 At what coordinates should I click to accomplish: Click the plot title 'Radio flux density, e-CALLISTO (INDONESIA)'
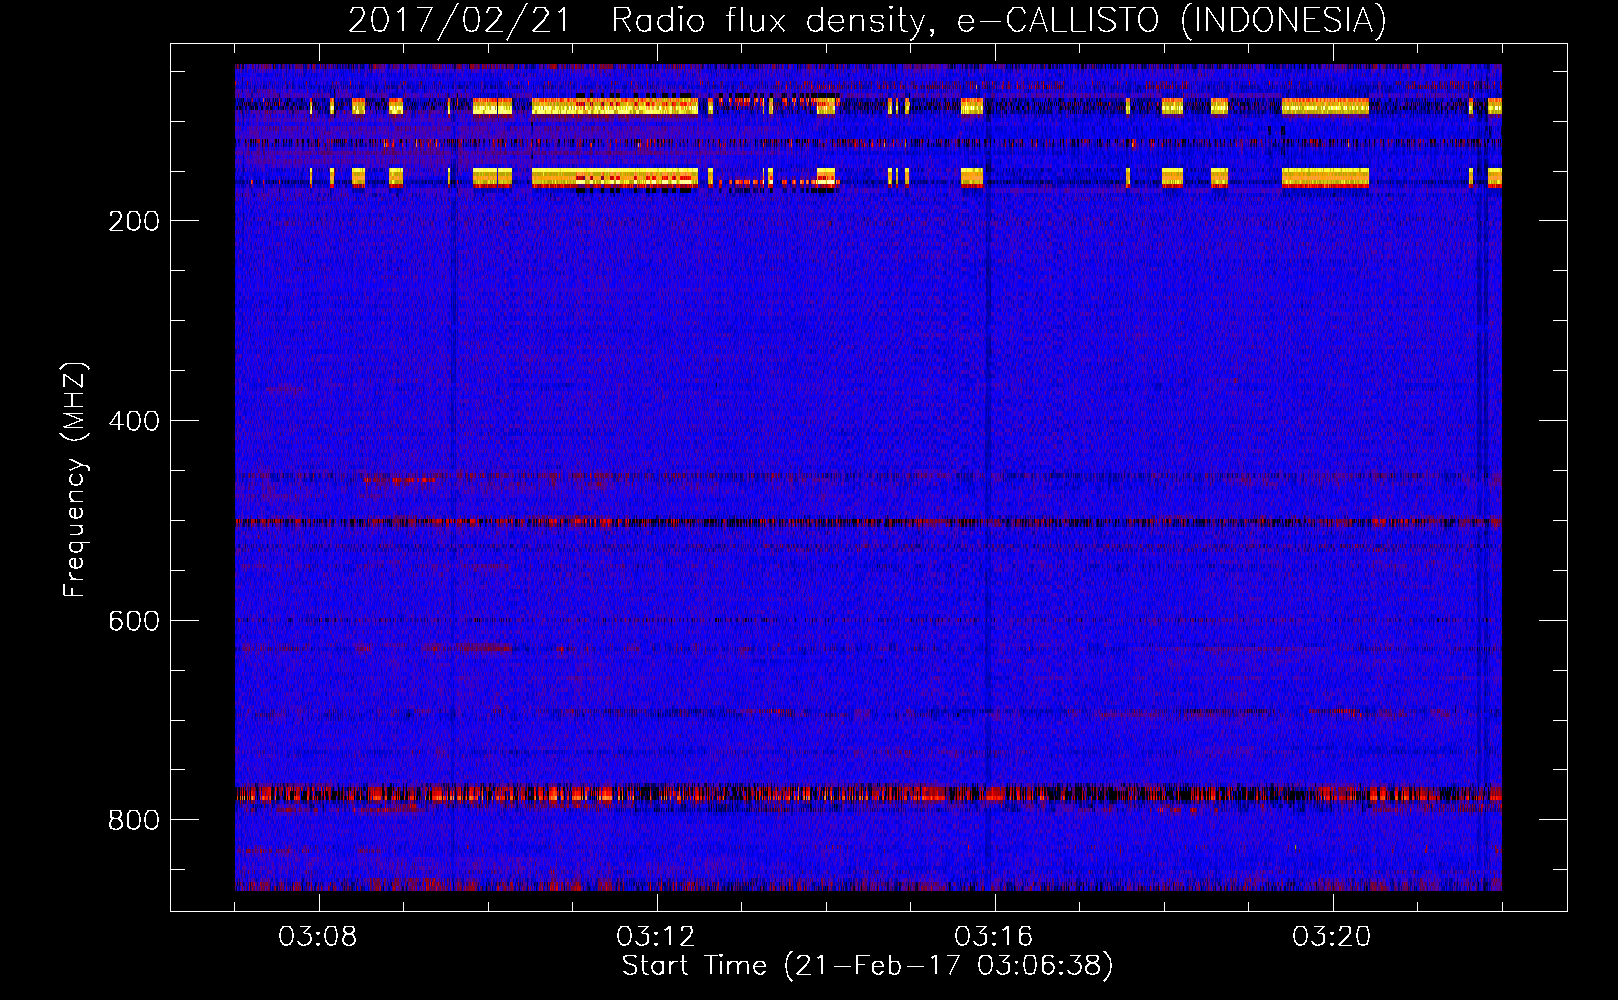click(x=998, y=21)
